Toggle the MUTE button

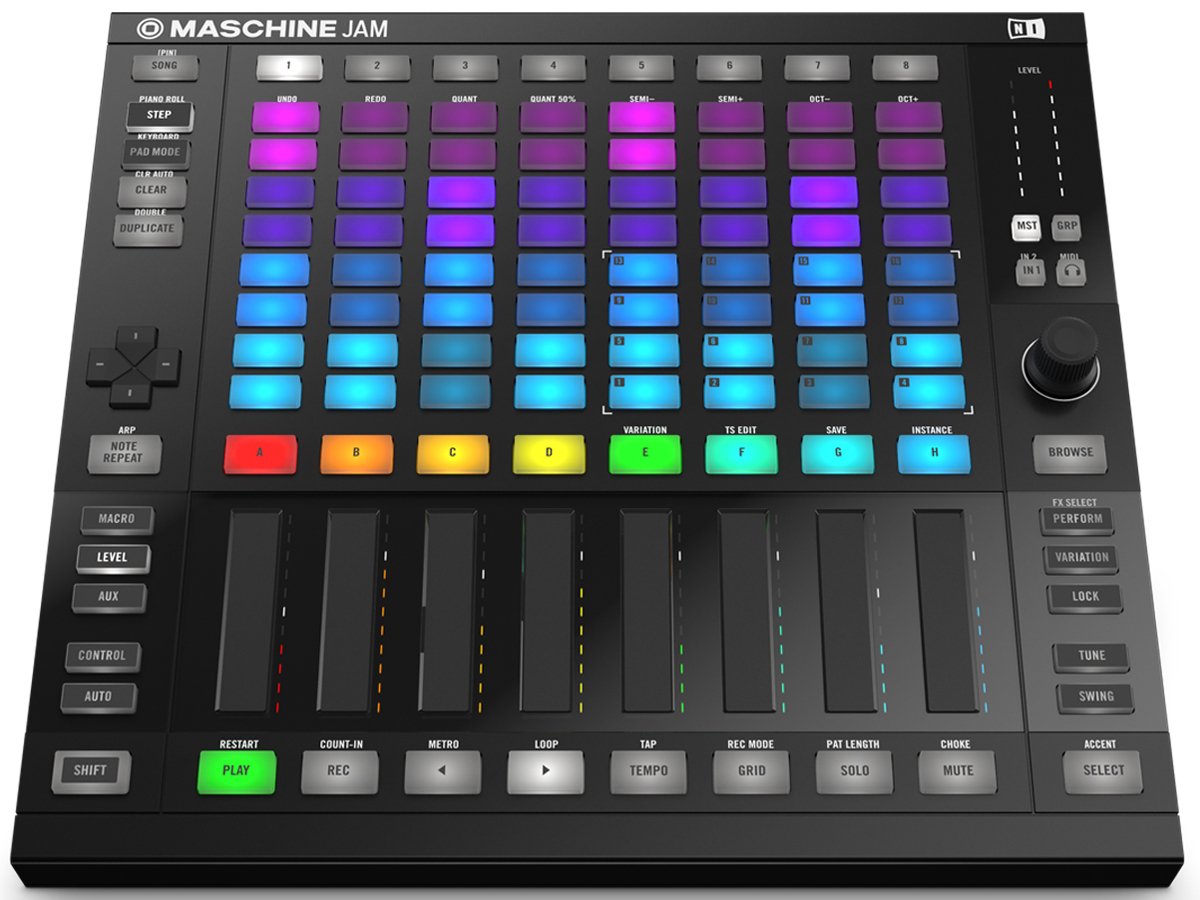tap(957, 771)
